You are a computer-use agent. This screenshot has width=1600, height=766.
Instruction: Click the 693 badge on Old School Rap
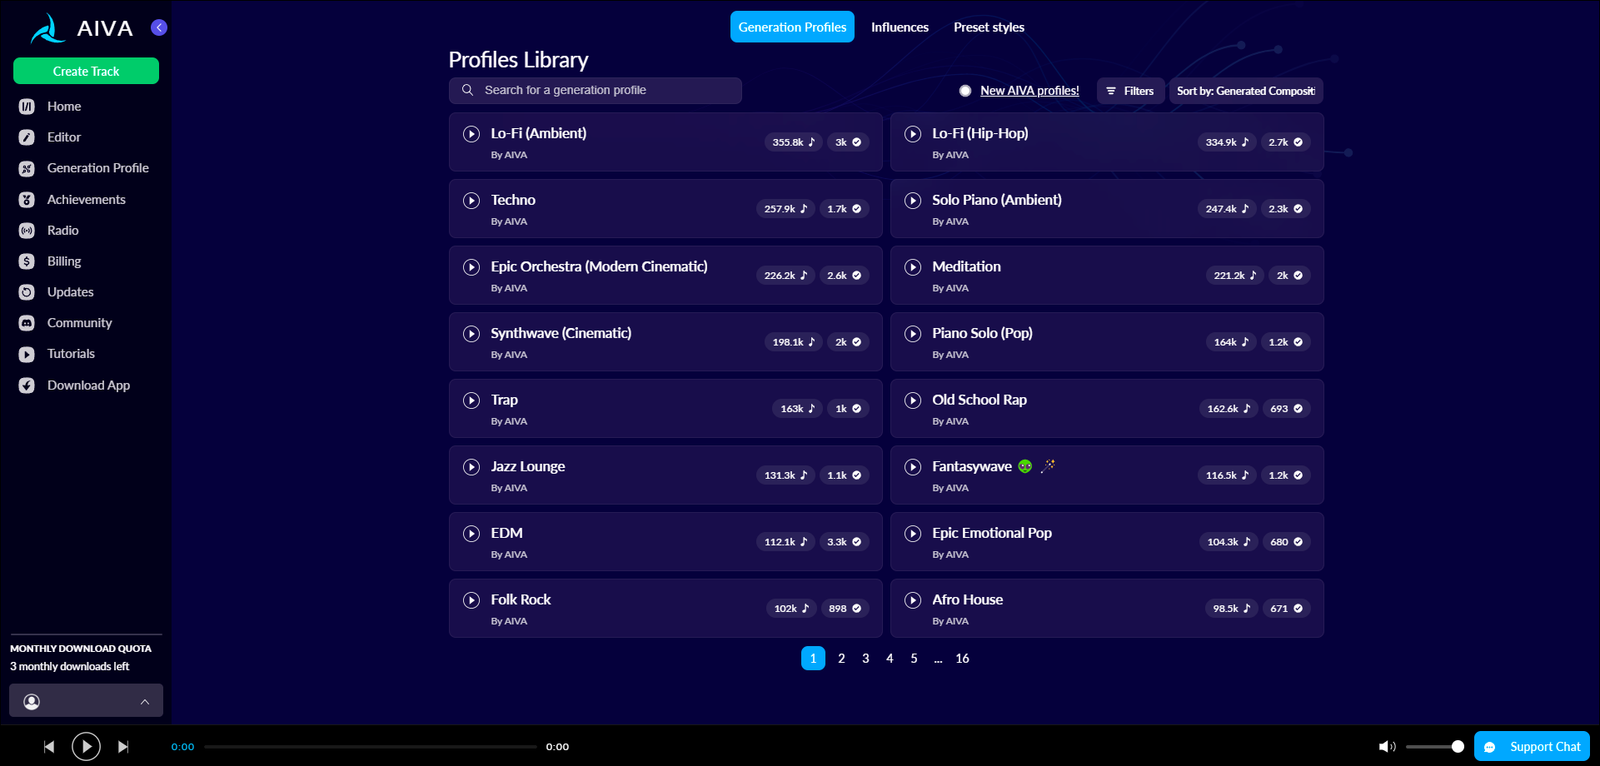(x=1286, y=409)
